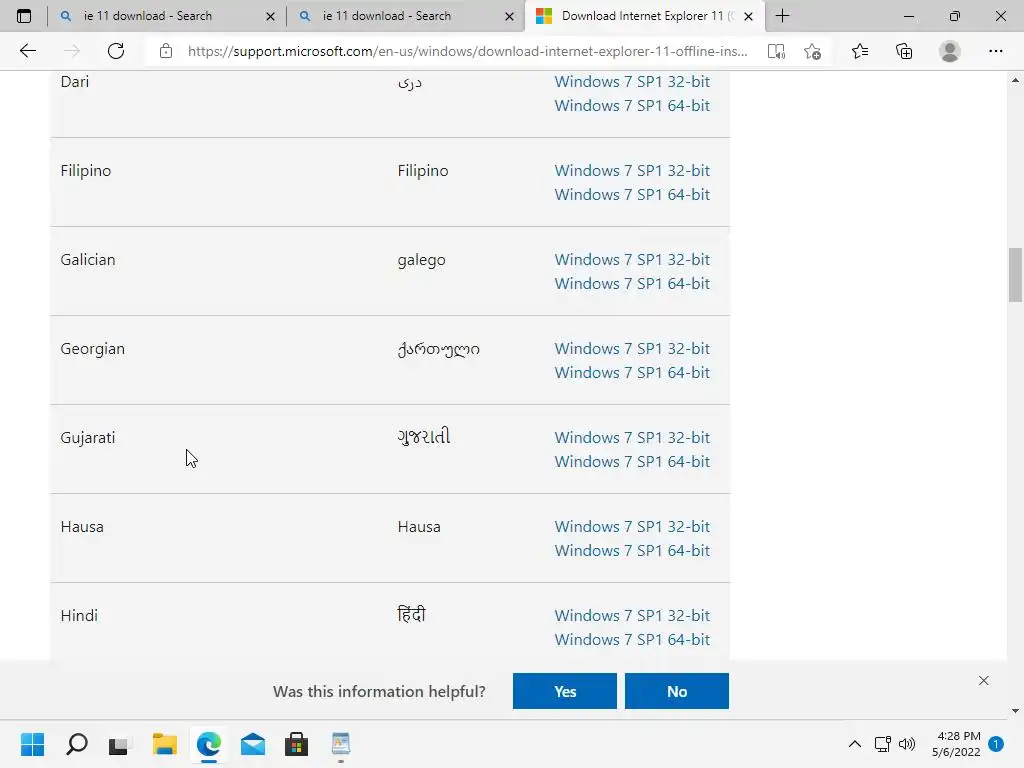Open clock and calendar 4:28 PM
Screen dimensions: 1024x768
956,744
